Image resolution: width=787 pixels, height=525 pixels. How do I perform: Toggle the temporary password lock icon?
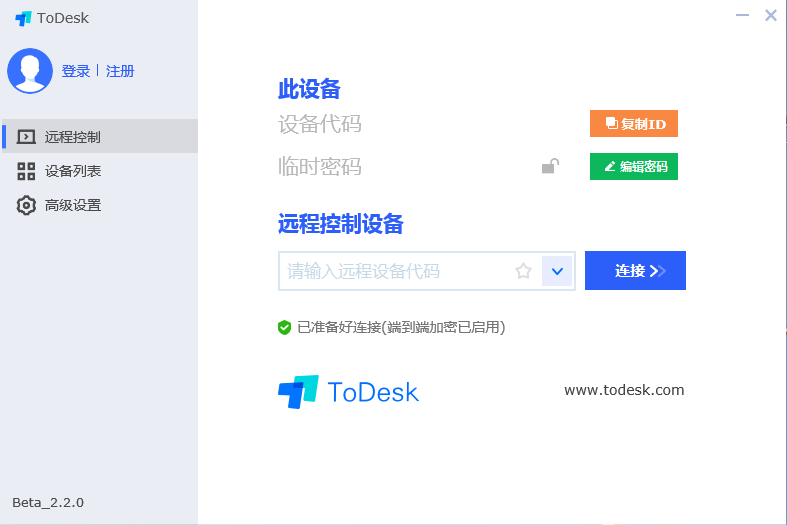[550, 166]
